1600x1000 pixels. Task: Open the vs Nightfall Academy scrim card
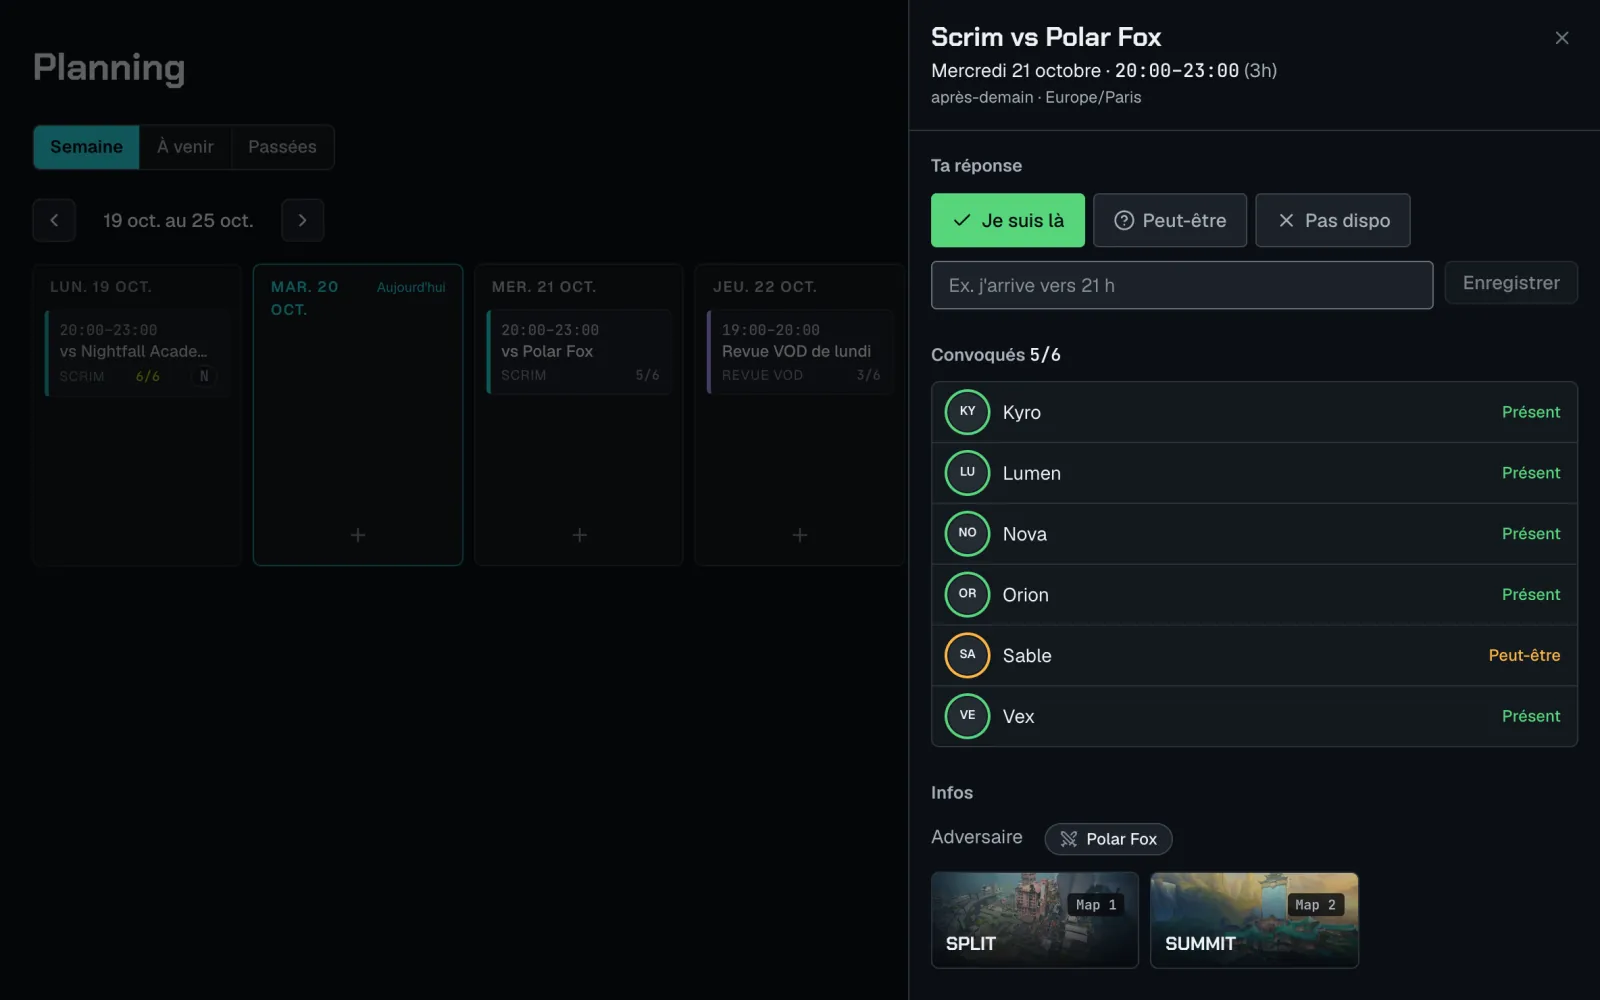(137, 353)
